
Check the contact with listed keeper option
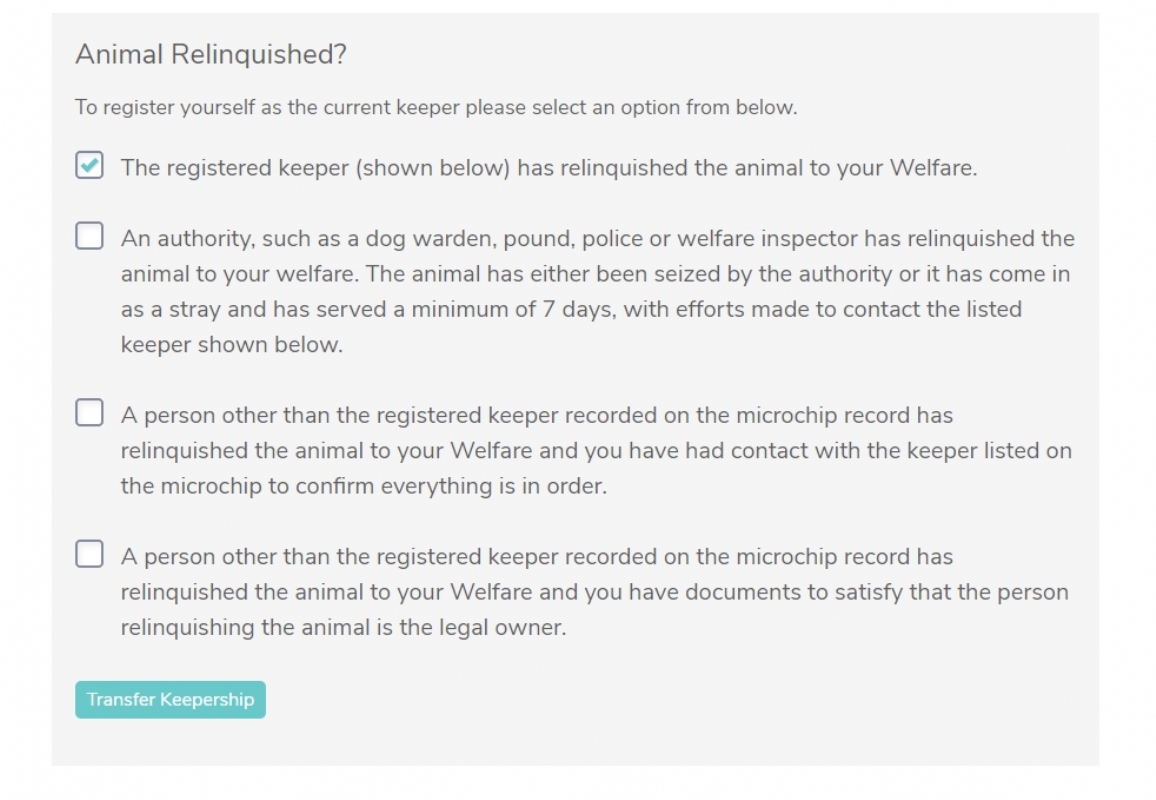[89, 412]
